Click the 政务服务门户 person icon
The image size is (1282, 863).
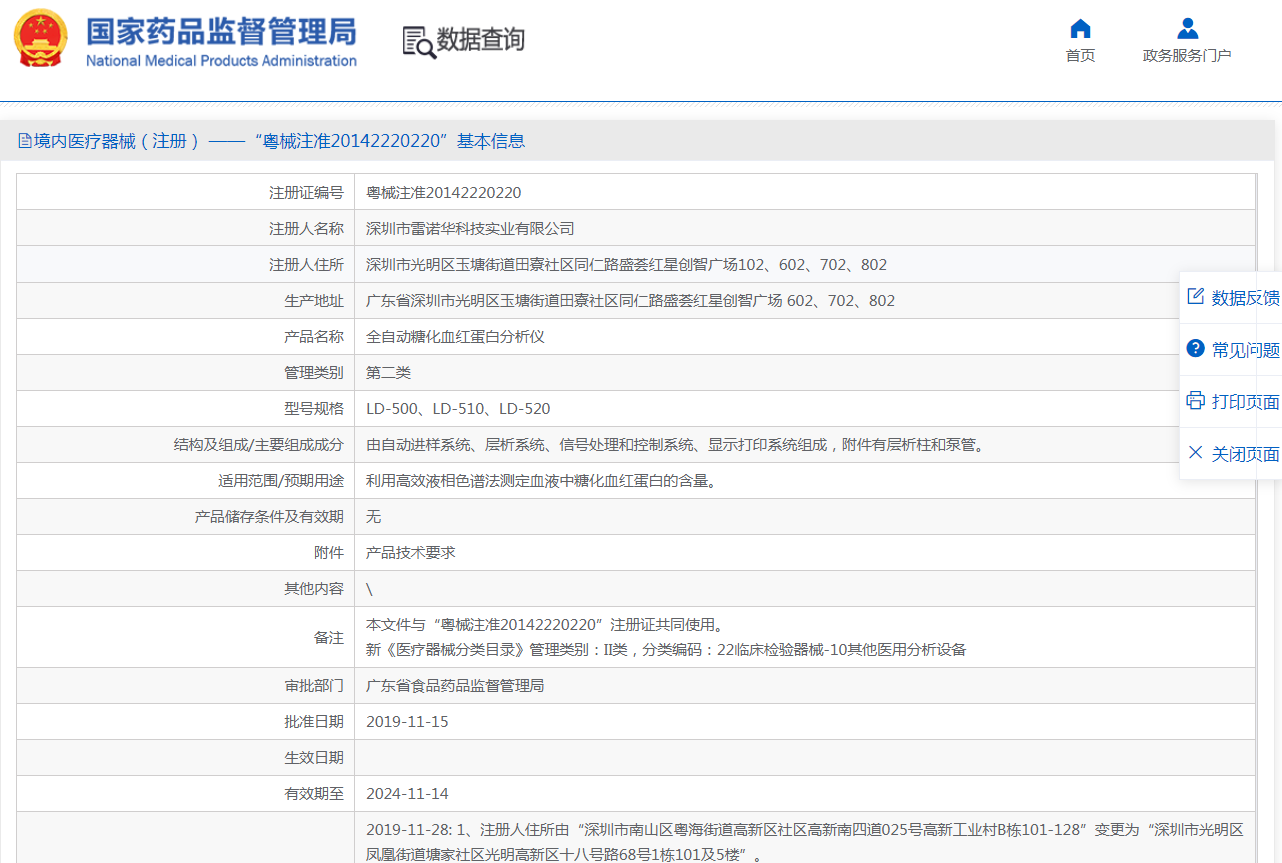click(x=1187, y=28)
